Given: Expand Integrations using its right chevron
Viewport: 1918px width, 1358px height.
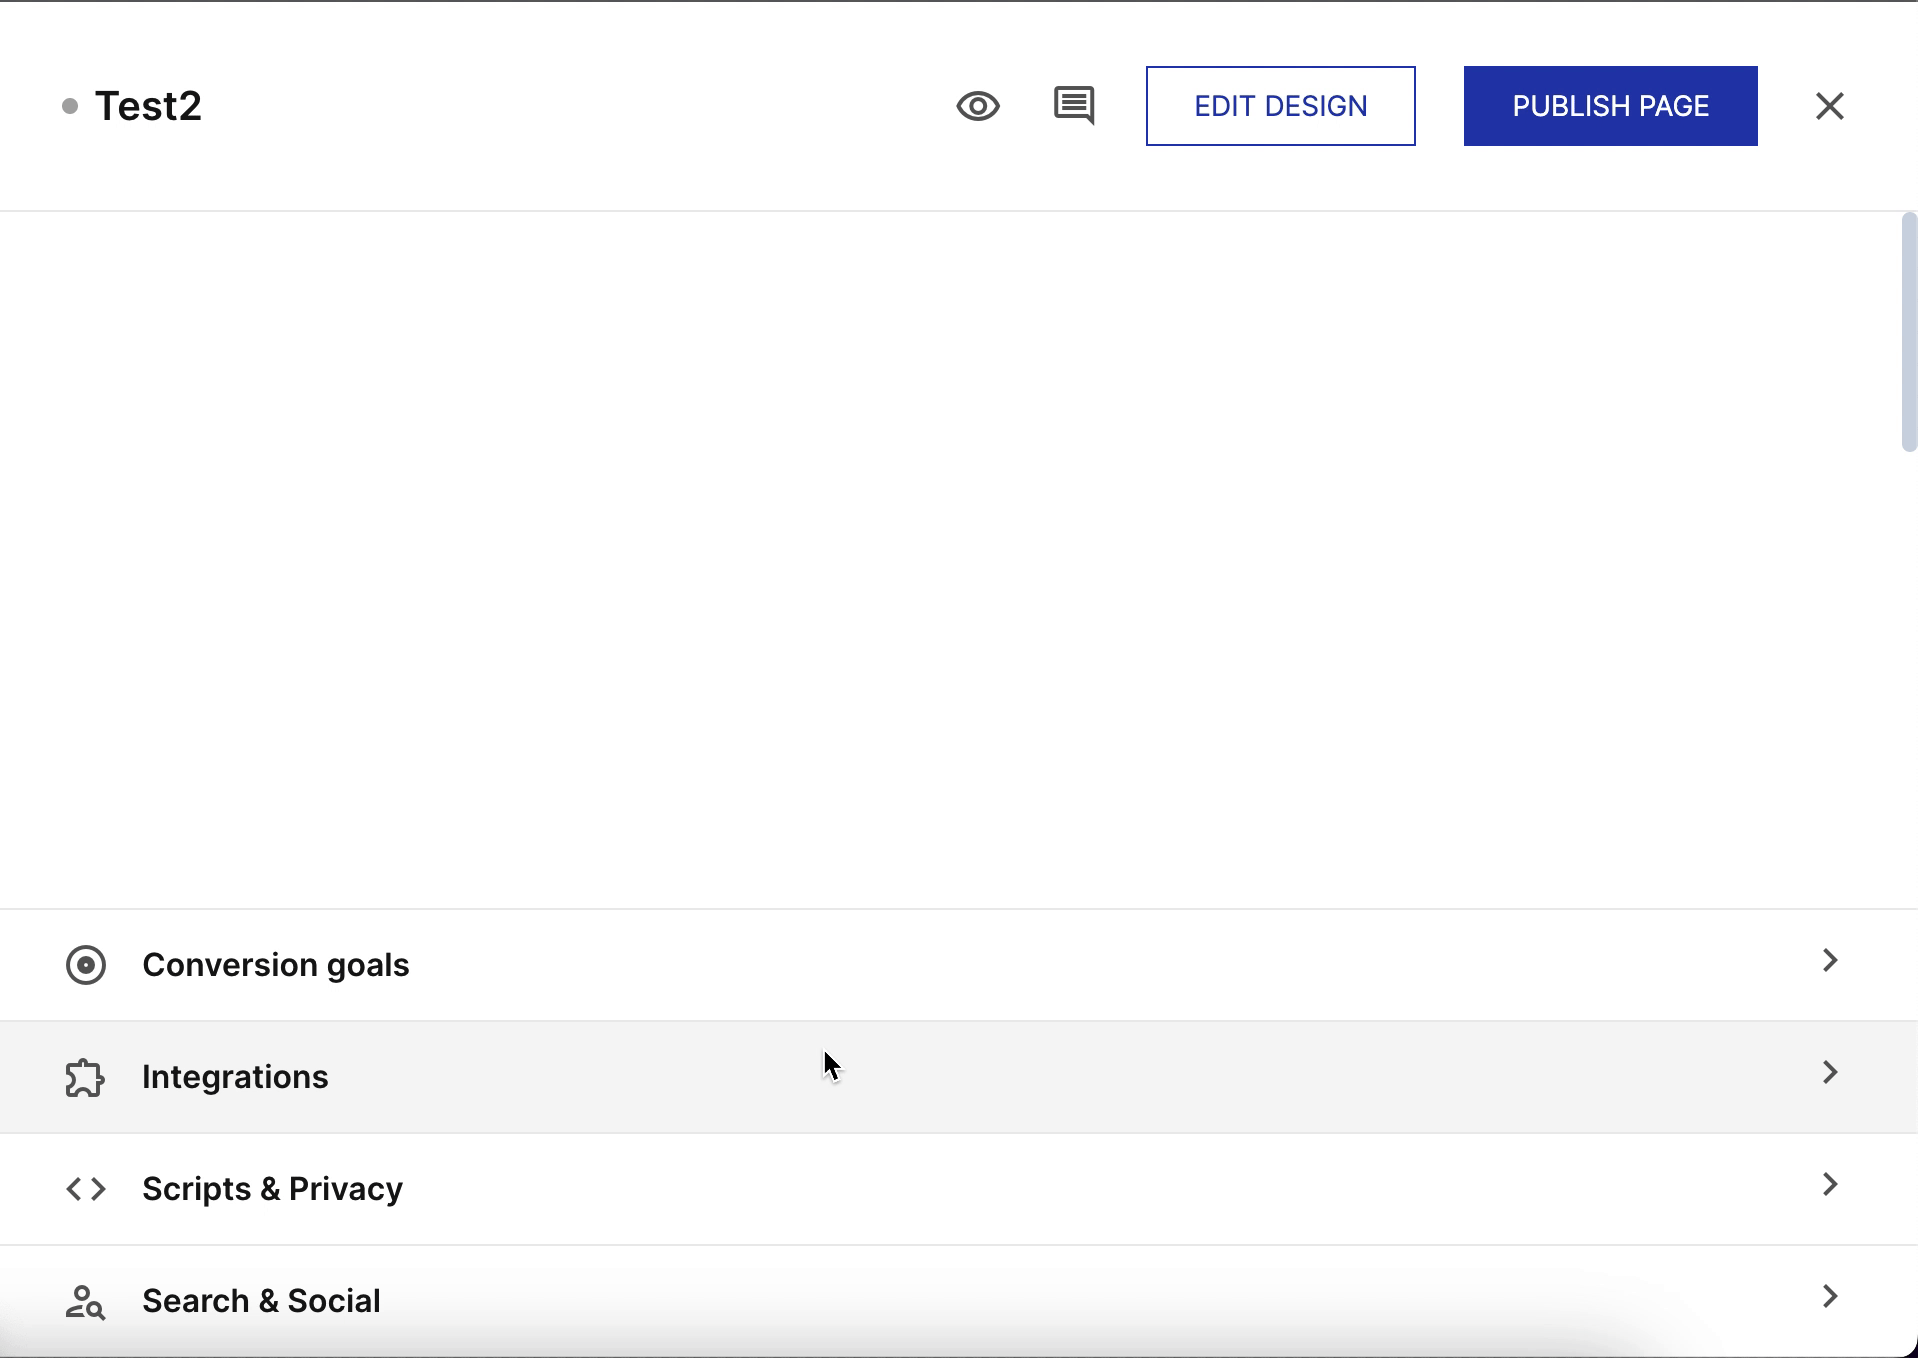Looking at the screenshot, I should (x=1829, y=1073).
